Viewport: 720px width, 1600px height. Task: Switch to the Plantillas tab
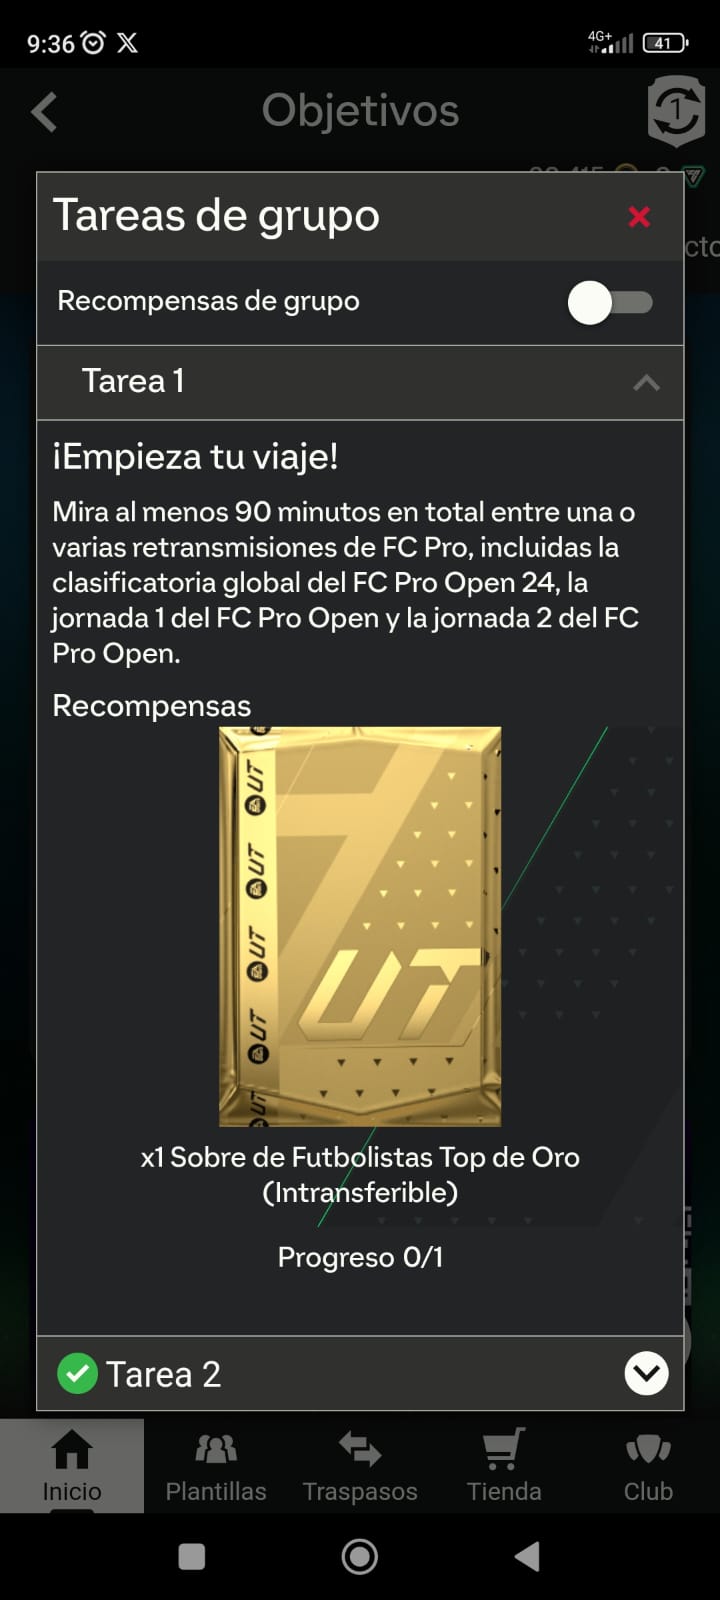[x=216, y=1465]
